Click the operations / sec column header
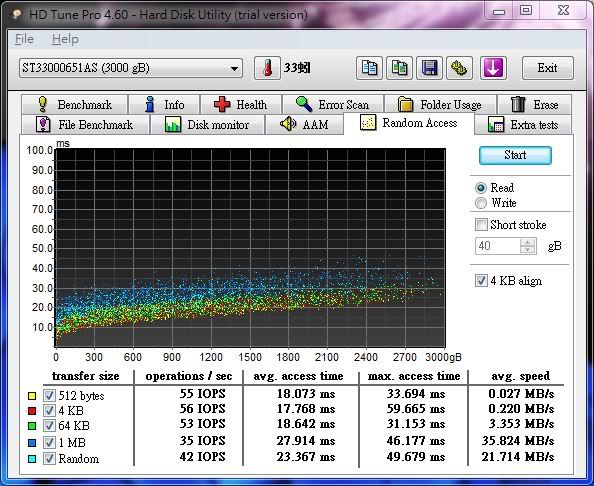Image resolution: width=594 pixels, height=486 pixels. pos(189,376)
